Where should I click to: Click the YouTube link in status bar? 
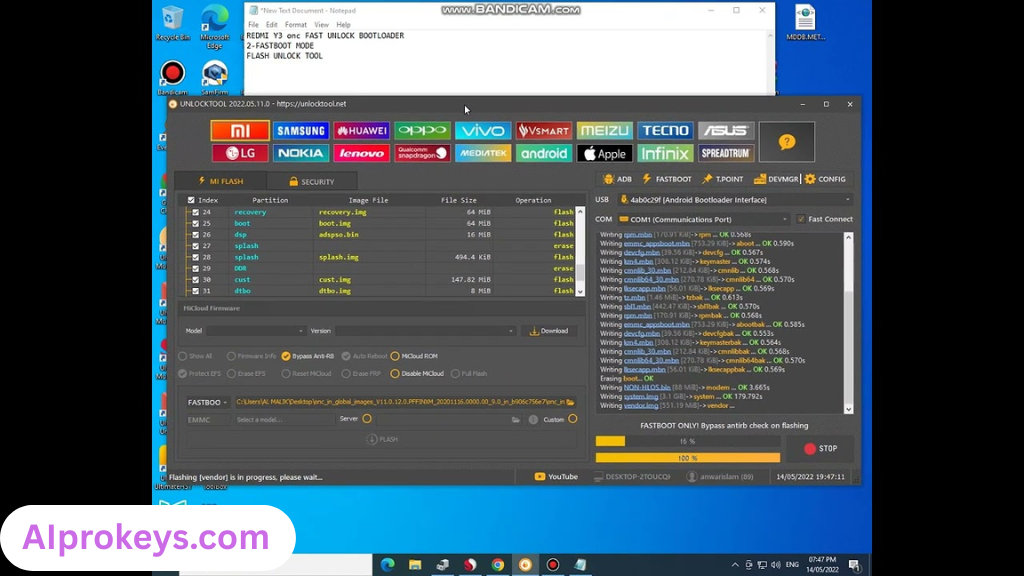click(556, 477)
